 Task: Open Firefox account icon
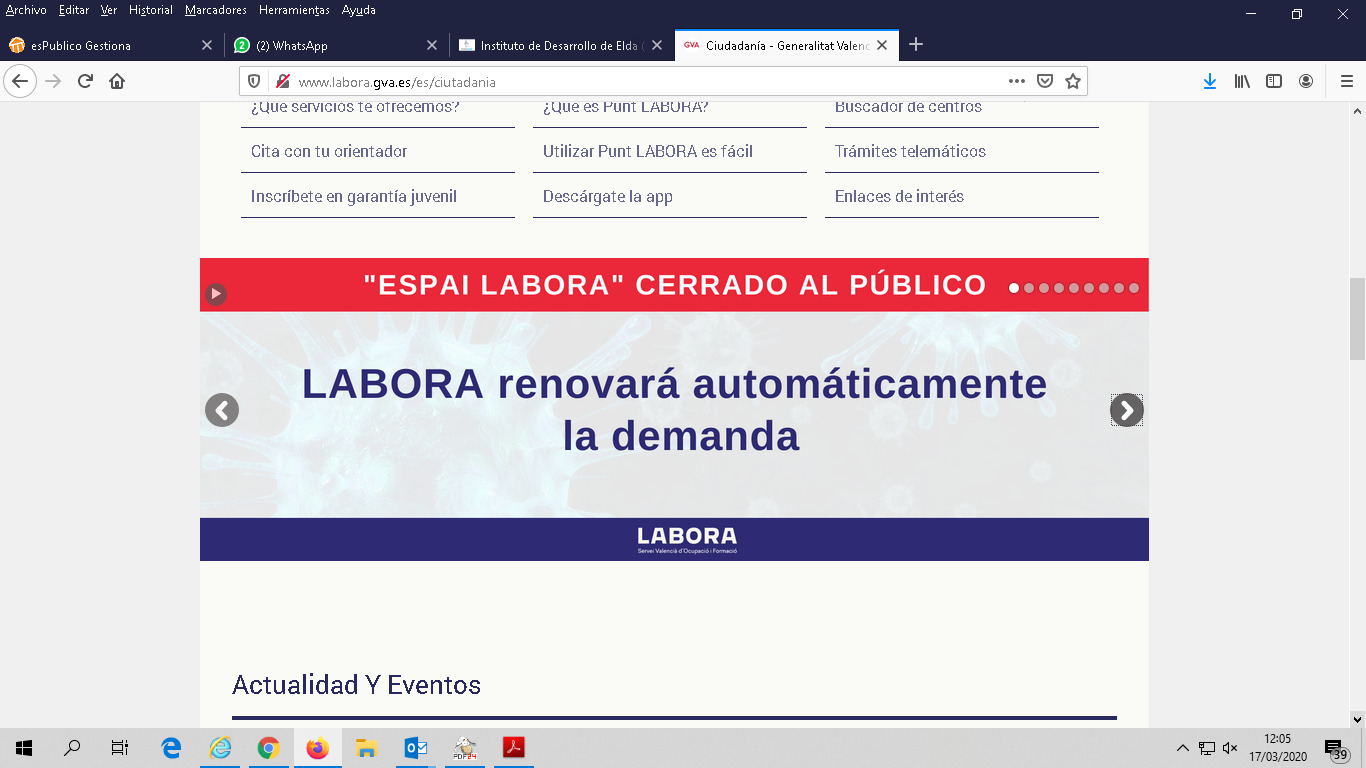(1306, 81)
